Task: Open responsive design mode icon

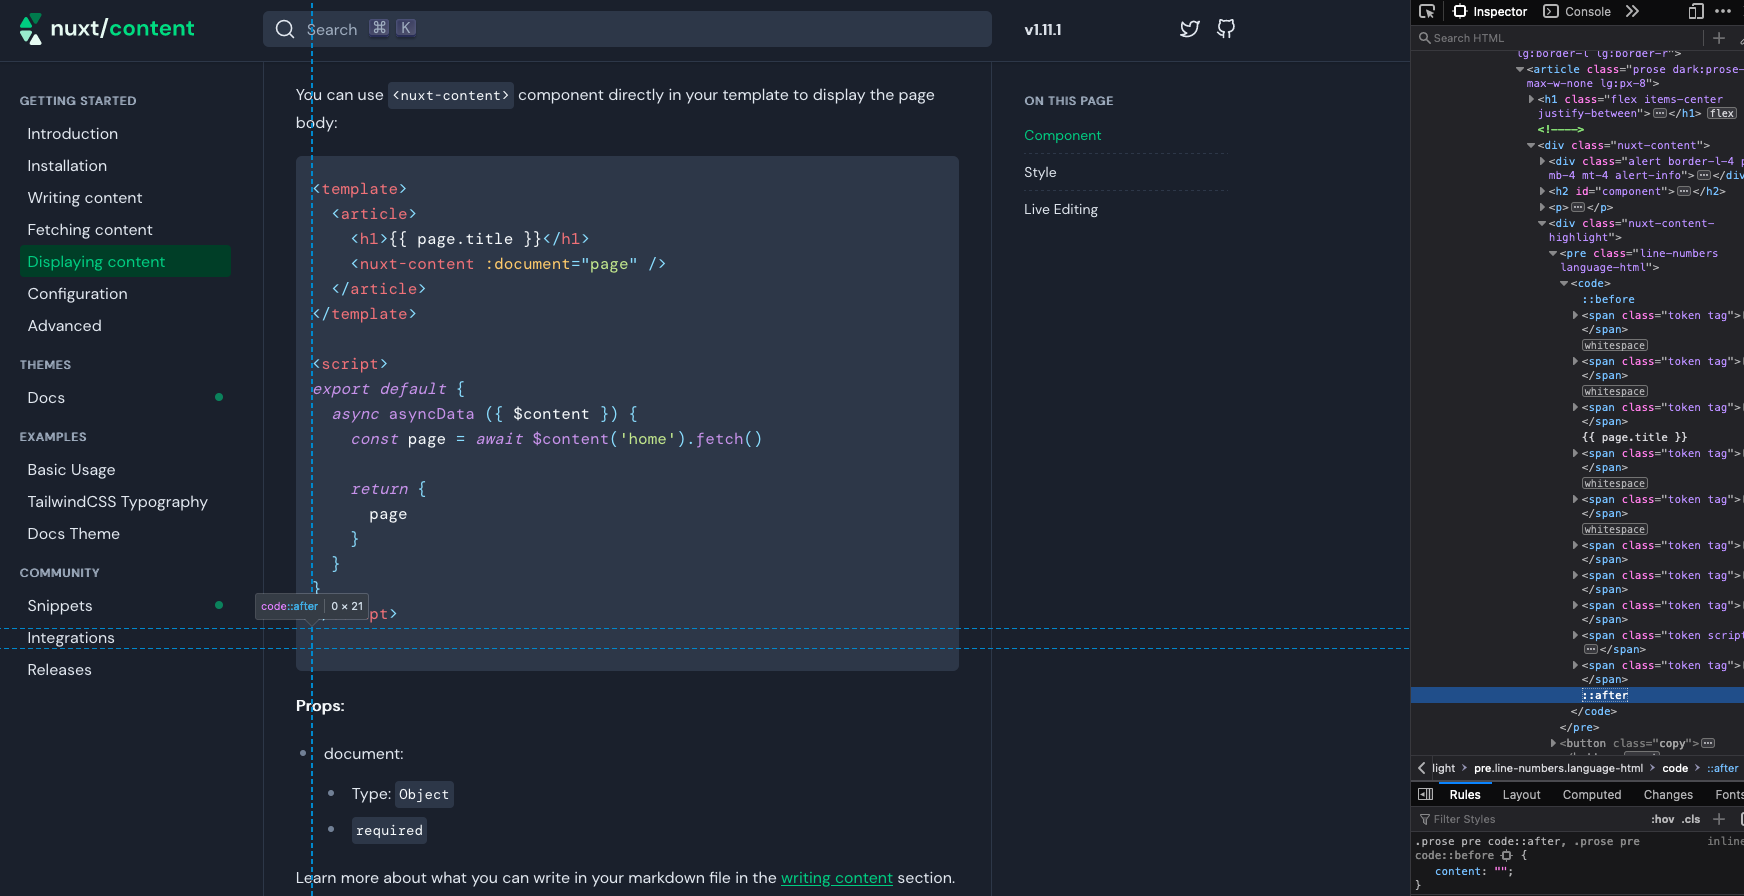Action: [x=1696, y=12]
